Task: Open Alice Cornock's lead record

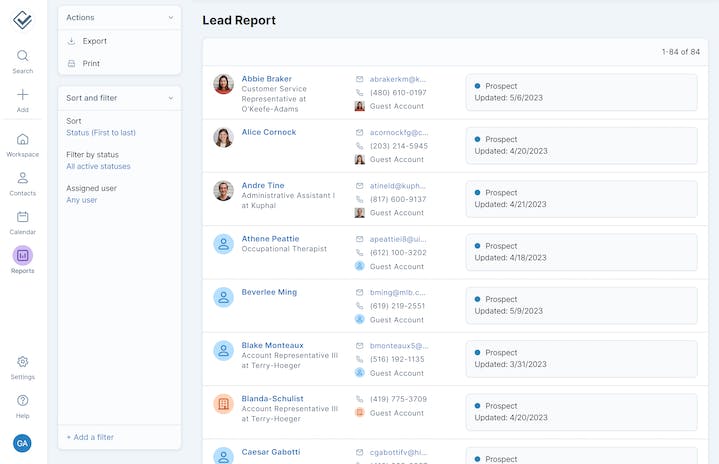Action: tap(269, 132)
